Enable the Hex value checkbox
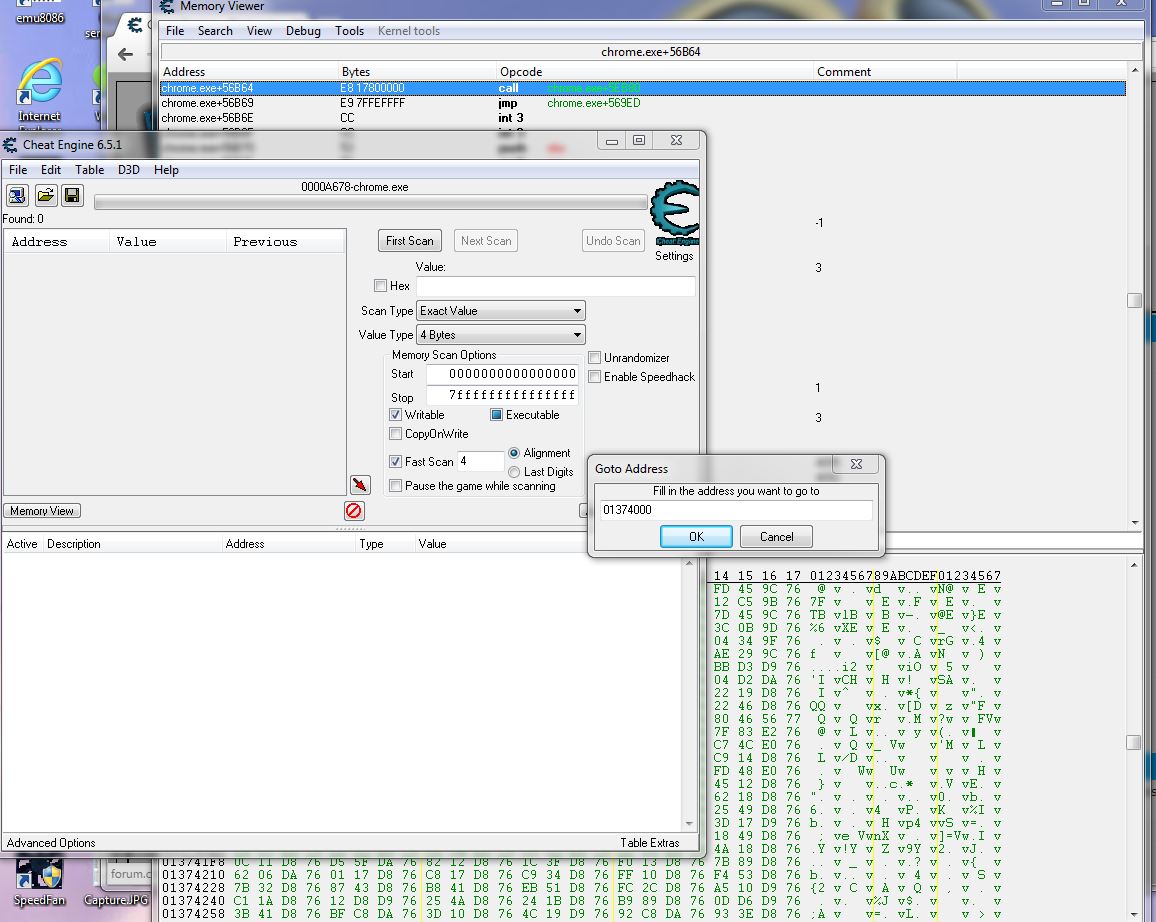The image size is (1156, 922). (381, 286)
